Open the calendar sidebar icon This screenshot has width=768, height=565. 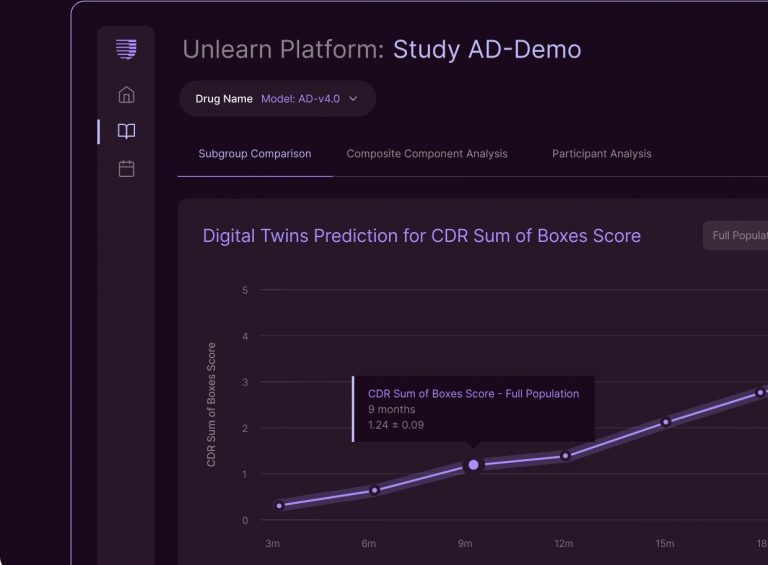126,168
